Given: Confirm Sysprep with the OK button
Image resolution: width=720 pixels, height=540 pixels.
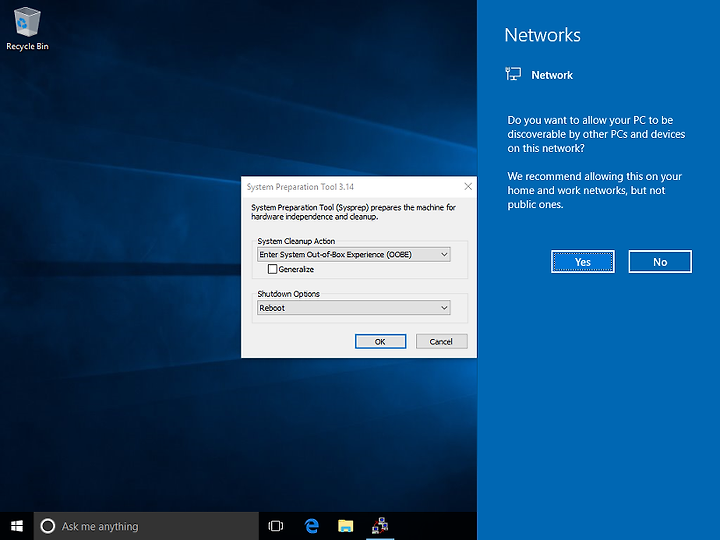Looking at the screenshot, I should (380, 342).
